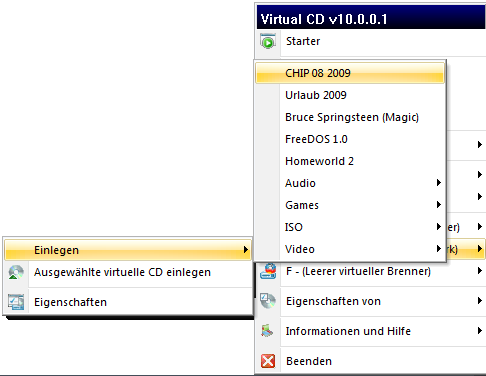Click the Starter play icon
Viewport: 486px width, 376px height.
pos(268,41)
